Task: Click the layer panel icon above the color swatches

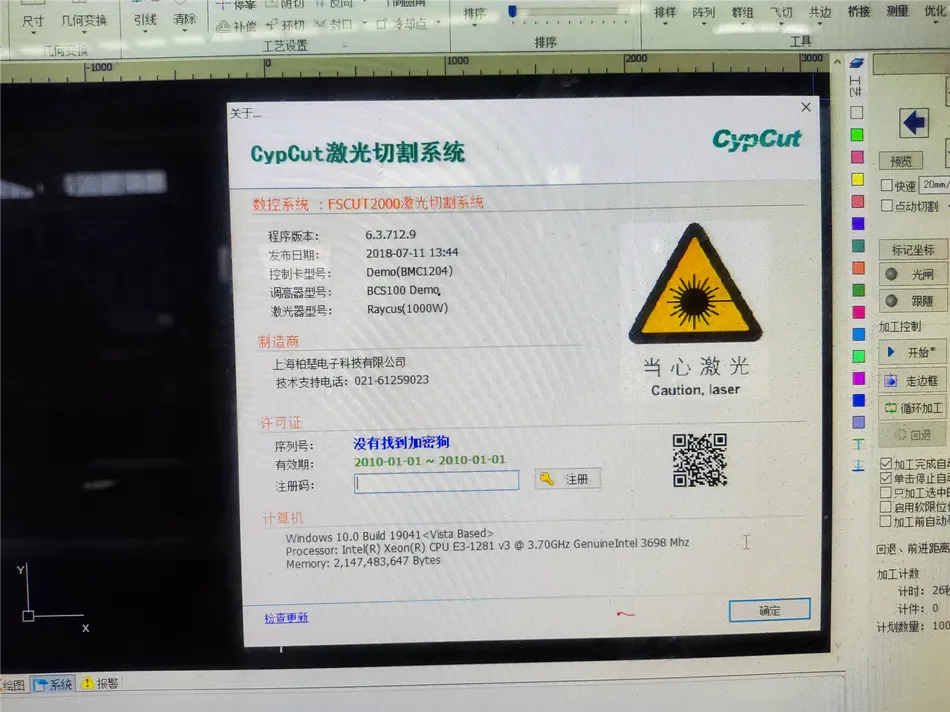Action: (x=857, y=63)
